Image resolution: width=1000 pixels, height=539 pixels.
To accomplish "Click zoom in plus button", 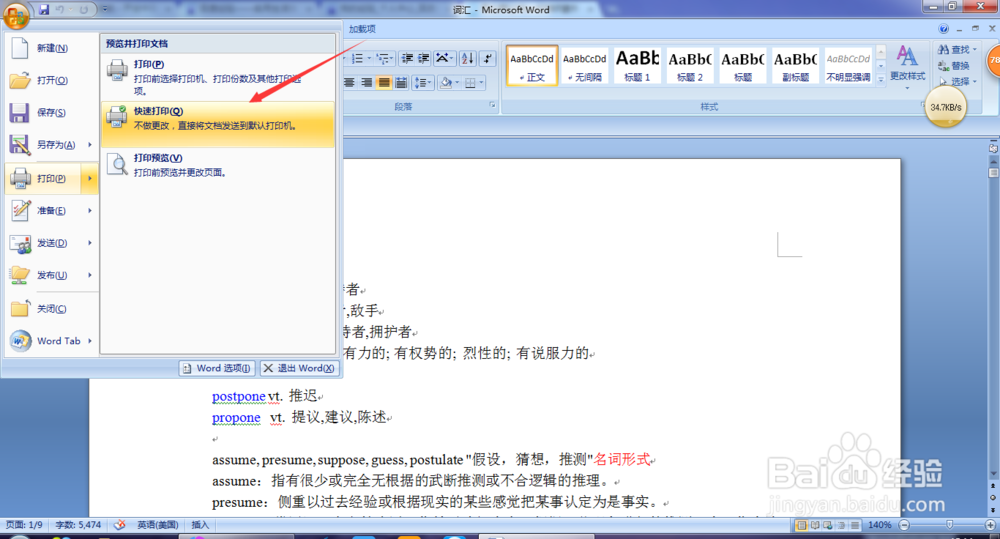I will 990,525.
